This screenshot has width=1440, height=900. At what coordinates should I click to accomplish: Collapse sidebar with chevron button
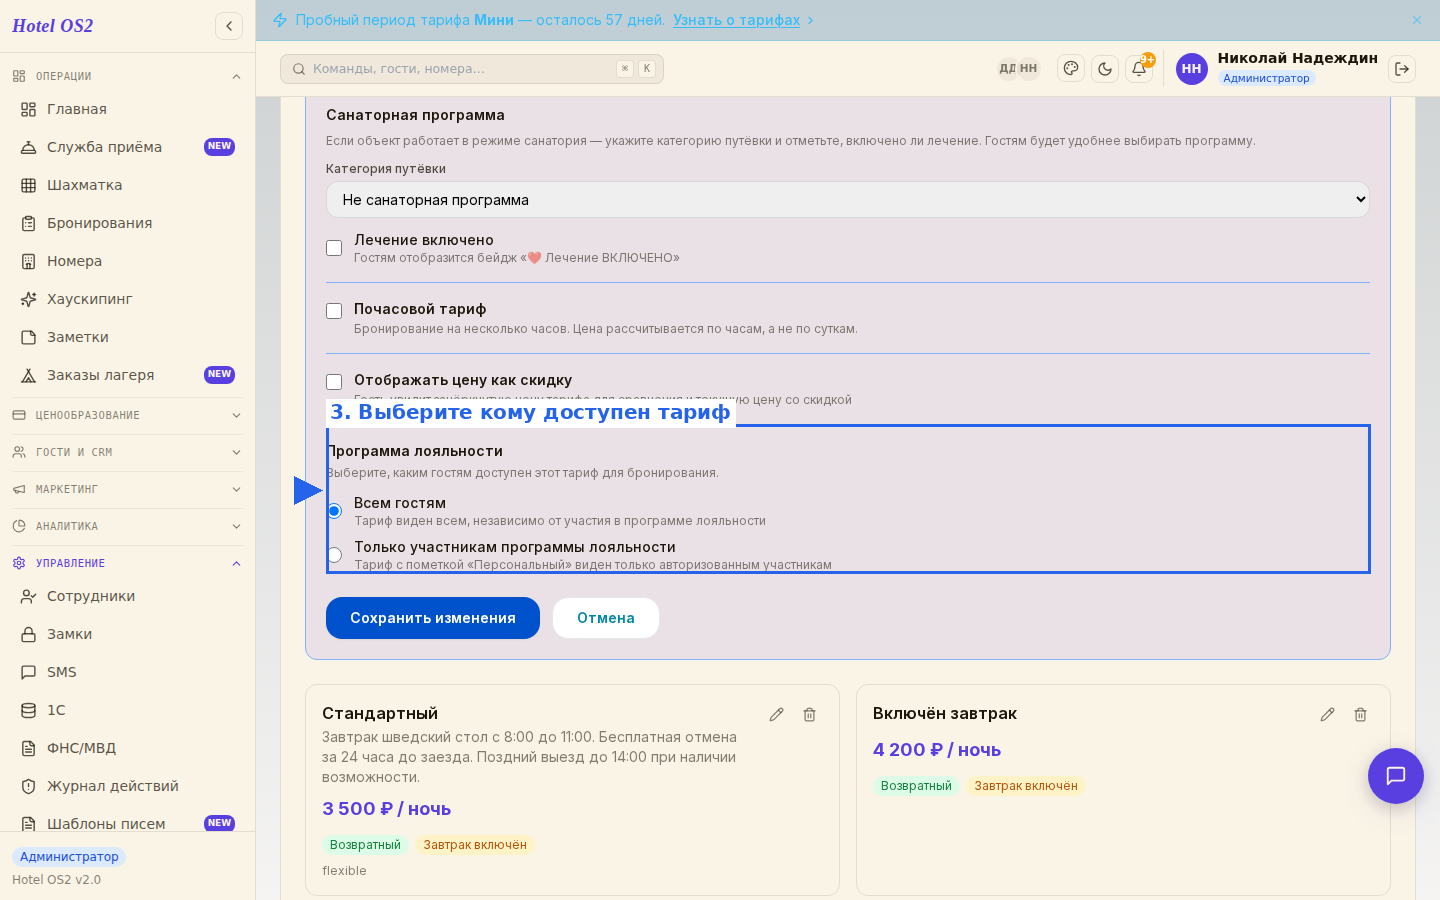point(229,26)
